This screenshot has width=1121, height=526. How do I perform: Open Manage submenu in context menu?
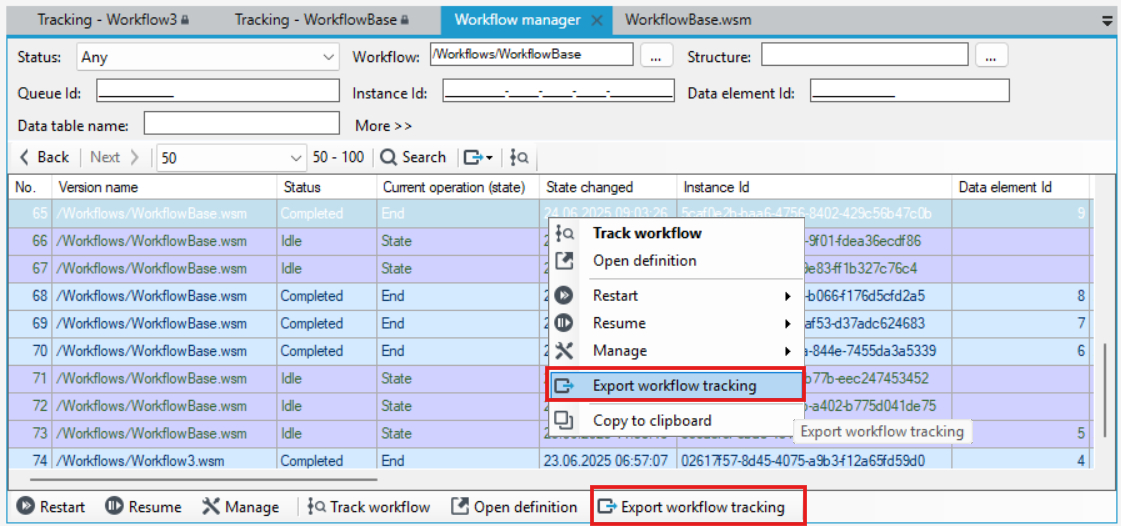pyautogui.click(x=675, y=351)
